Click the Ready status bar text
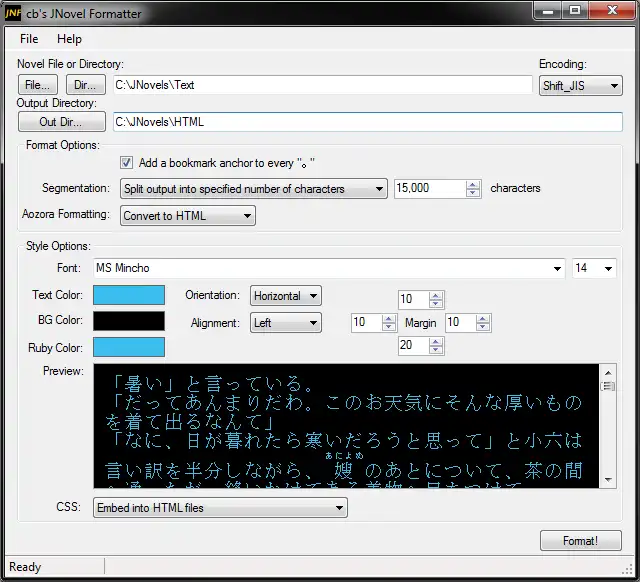Screen dimensions: 640x582 (25, 567)
